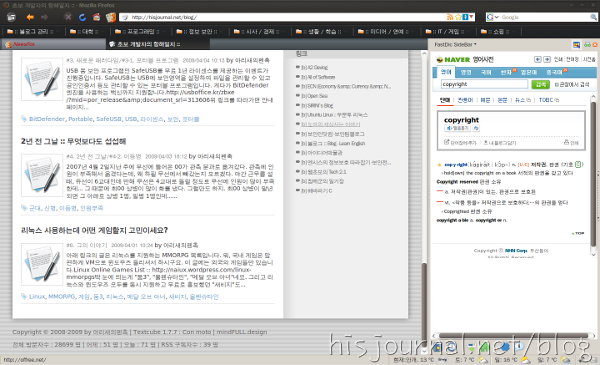
Task: Open the Google search engine selector dropdown
Action: point(492,17)
